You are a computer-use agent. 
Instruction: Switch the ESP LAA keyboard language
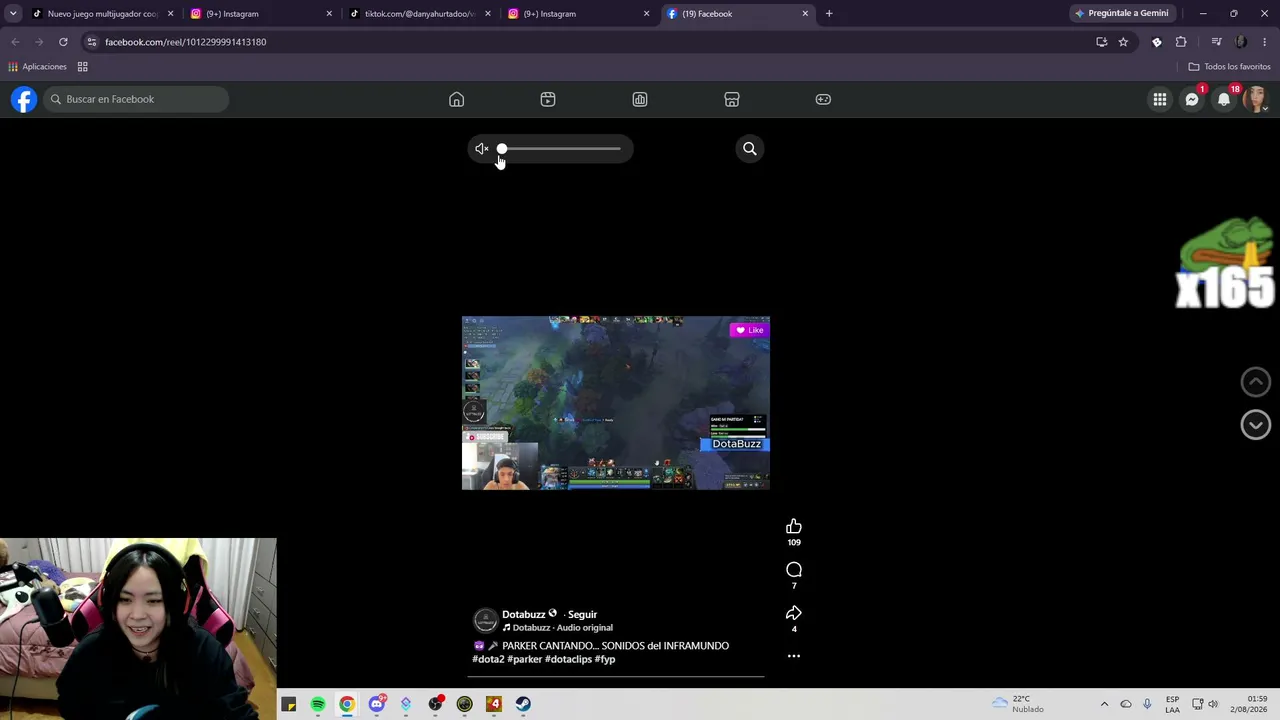click(1172, 704)
